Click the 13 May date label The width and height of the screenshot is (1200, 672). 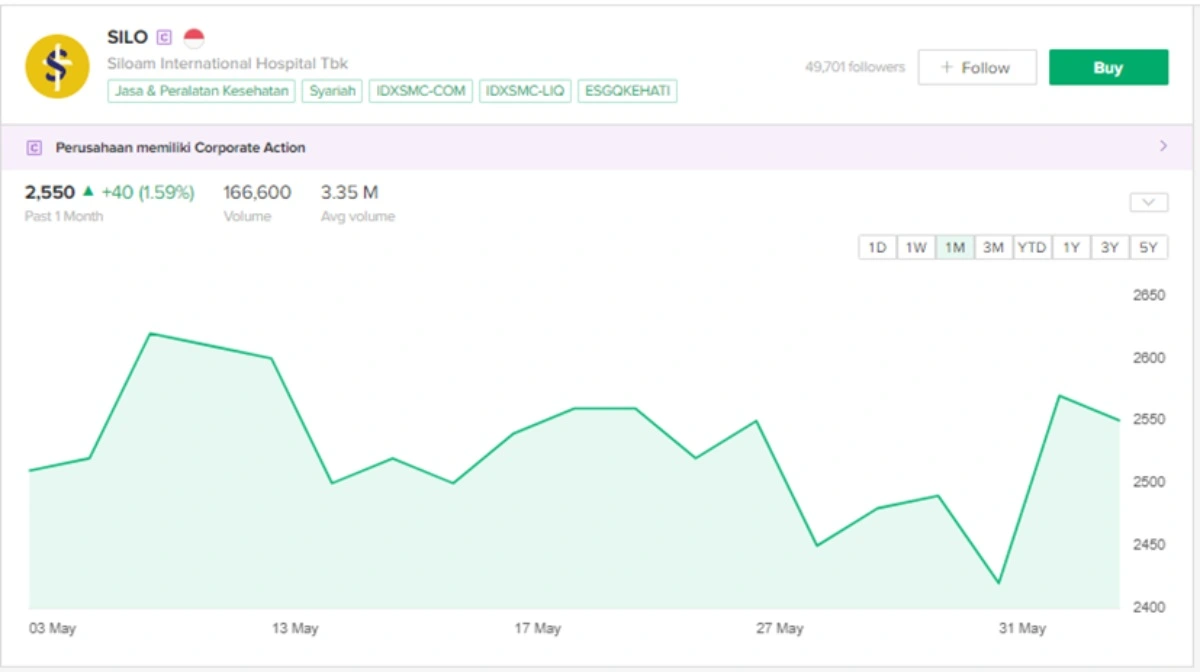coord(295,628)
